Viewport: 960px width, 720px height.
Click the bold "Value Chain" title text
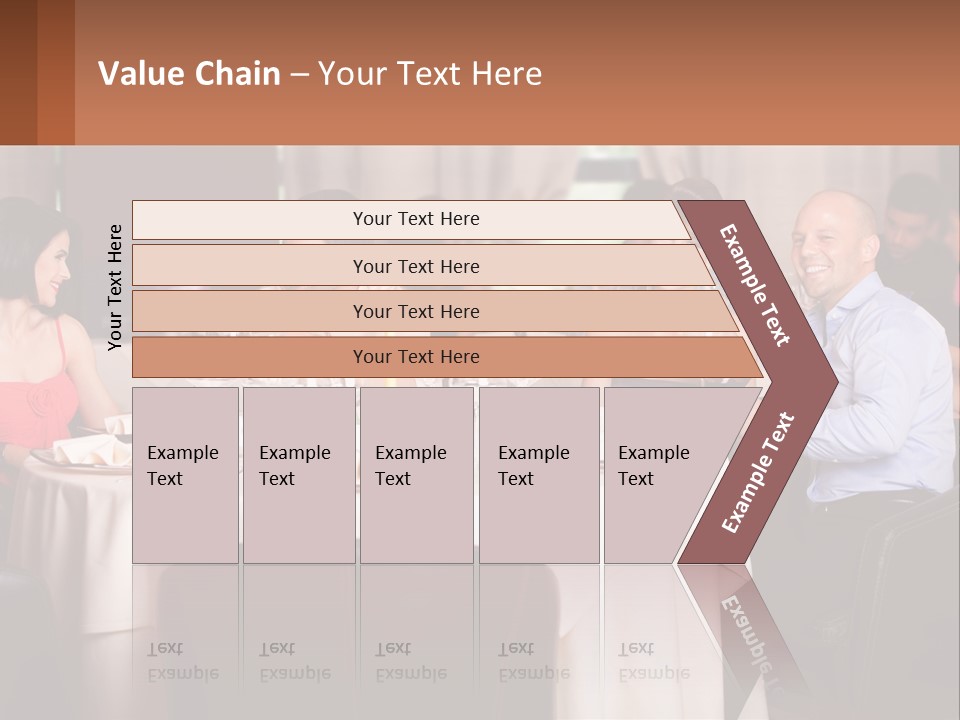(189, 74)
